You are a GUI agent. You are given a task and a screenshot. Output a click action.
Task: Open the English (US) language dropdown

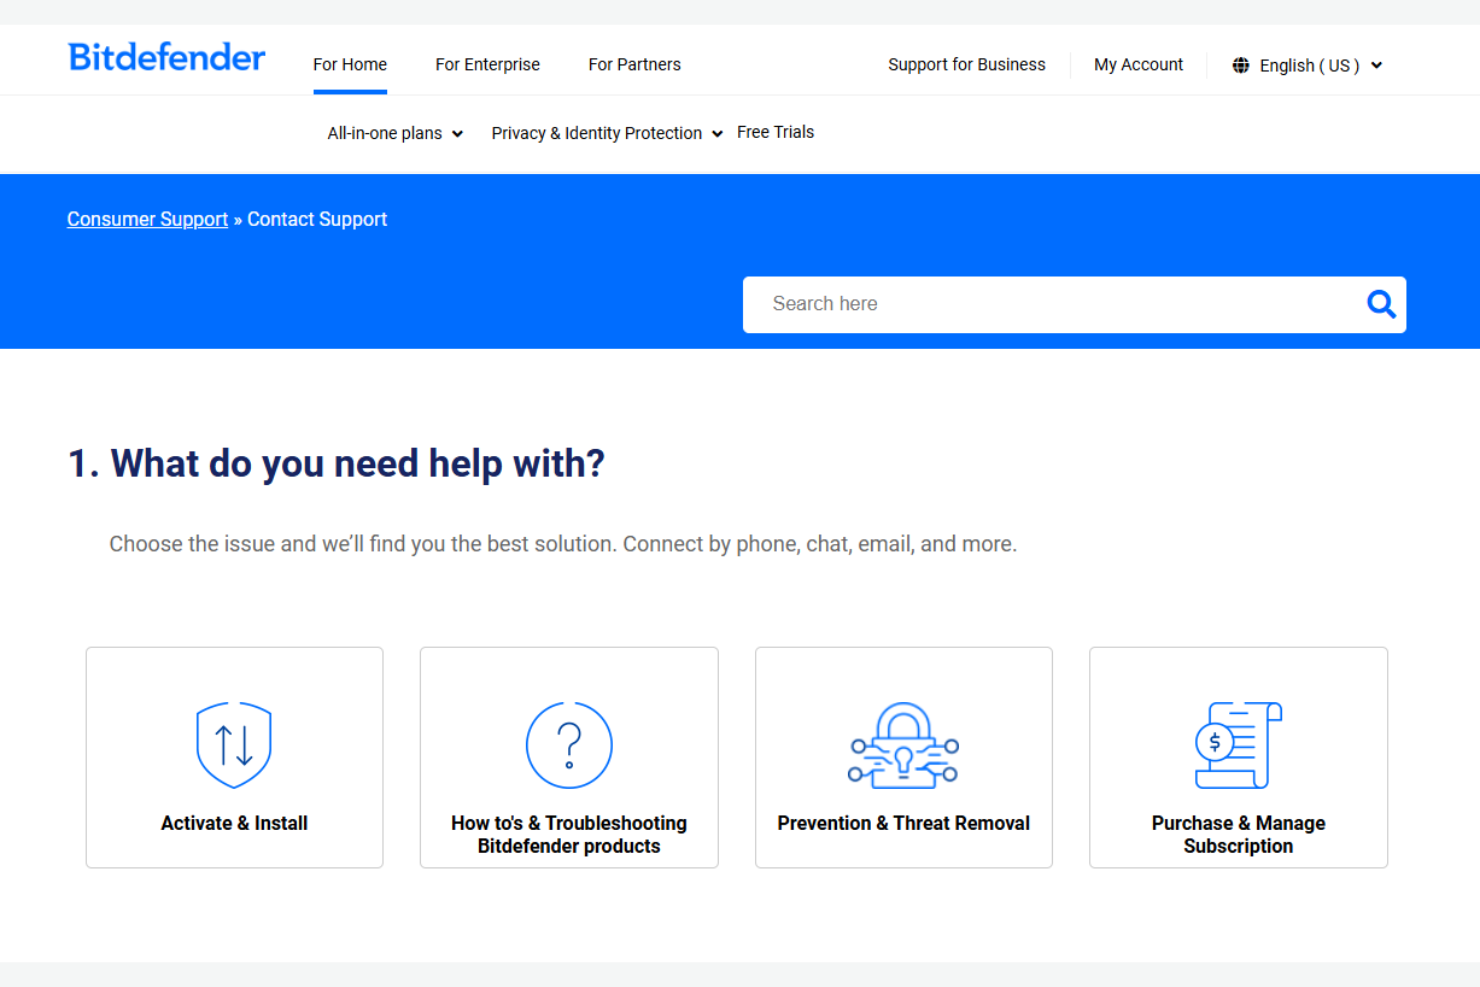click(1308, 65)
